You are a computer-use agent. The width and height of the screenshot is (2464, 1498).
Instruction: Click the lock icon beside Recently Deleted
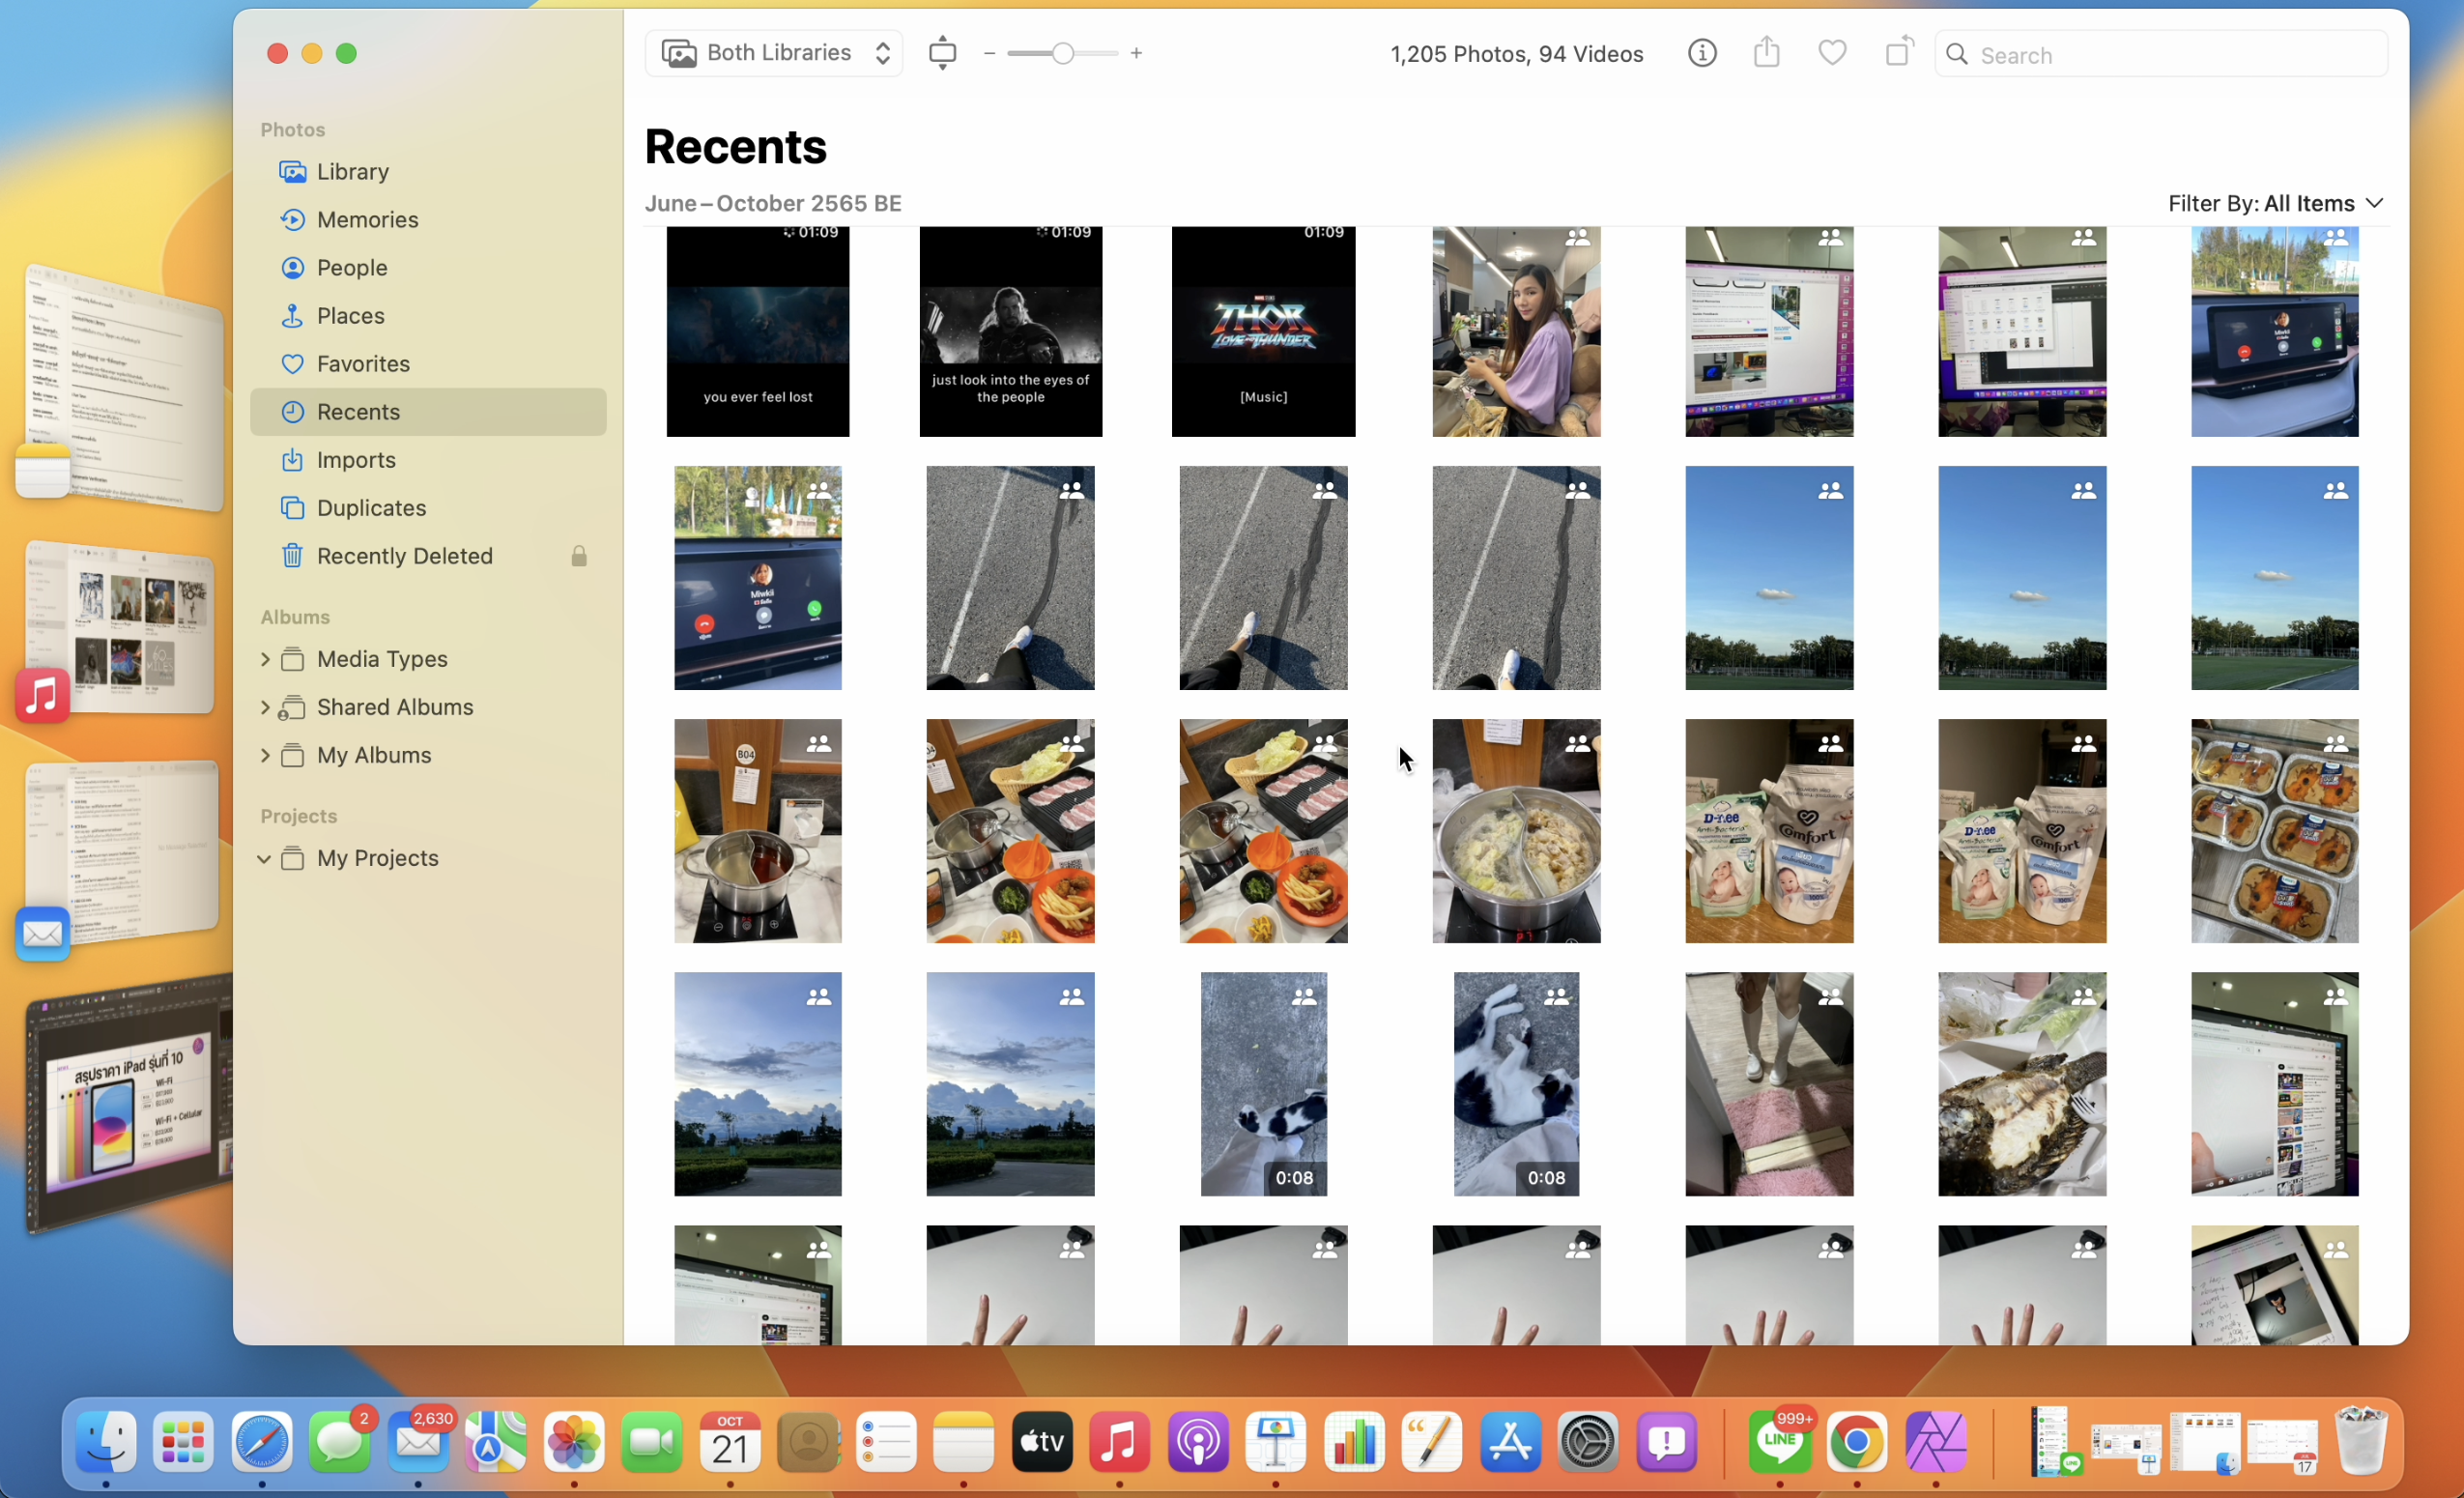click(x=579, y=556)
